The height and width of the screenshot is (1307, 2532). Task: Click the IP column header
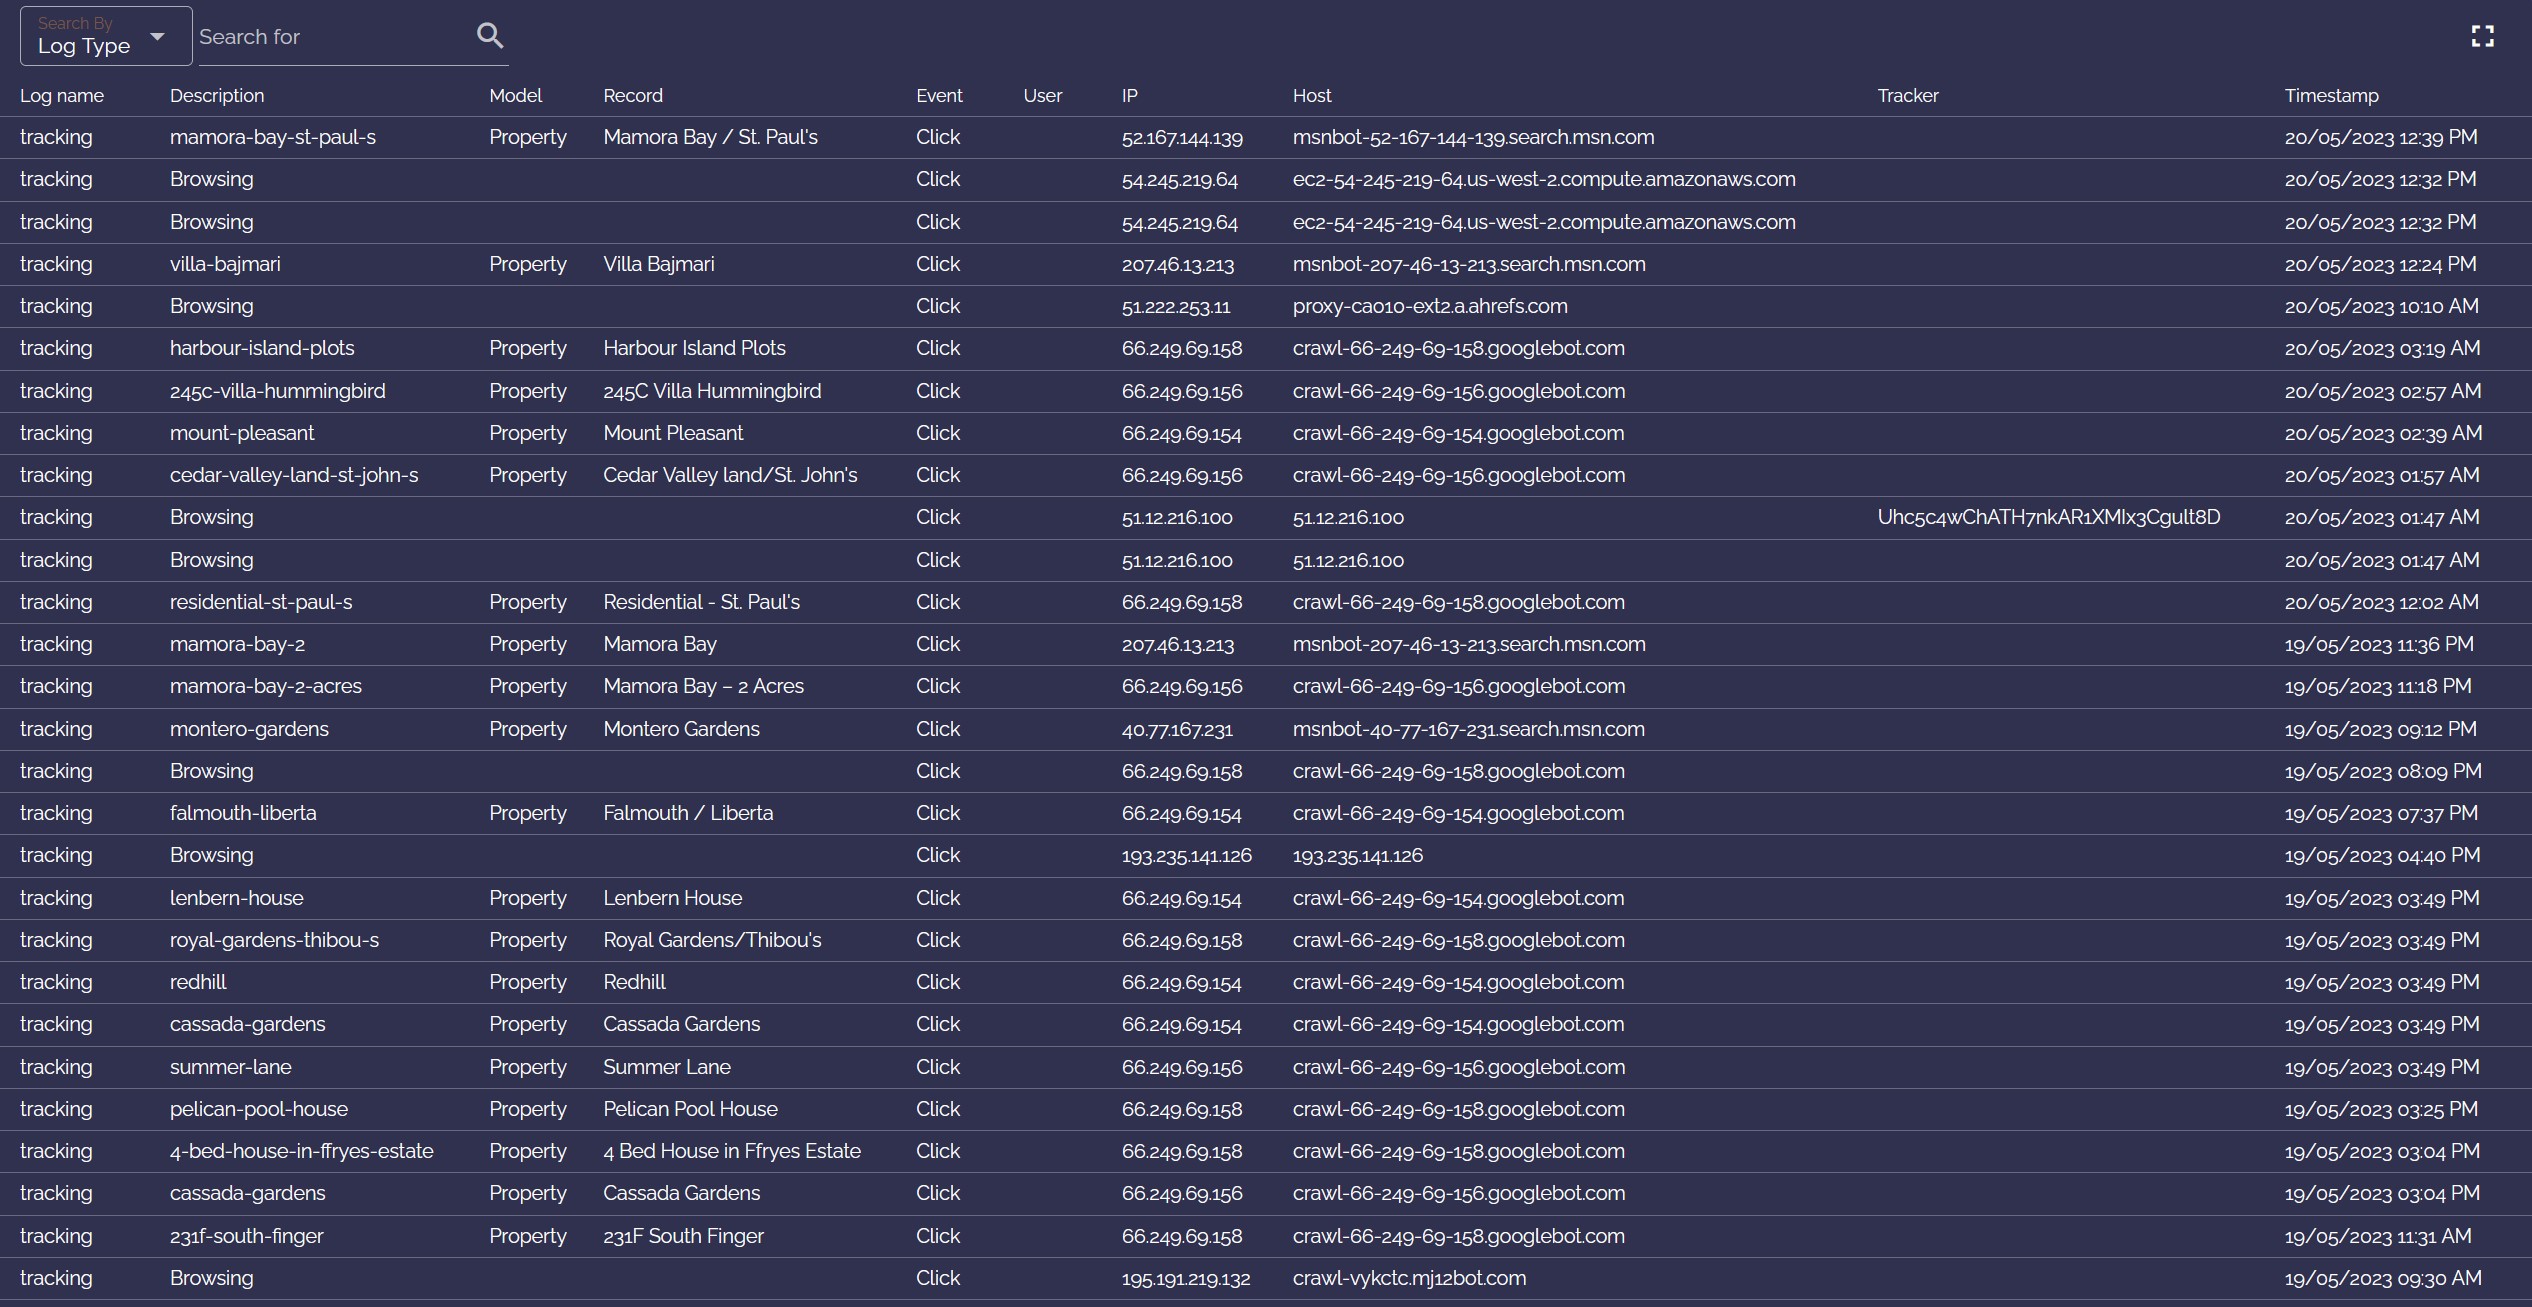[x=1129, y=96]
